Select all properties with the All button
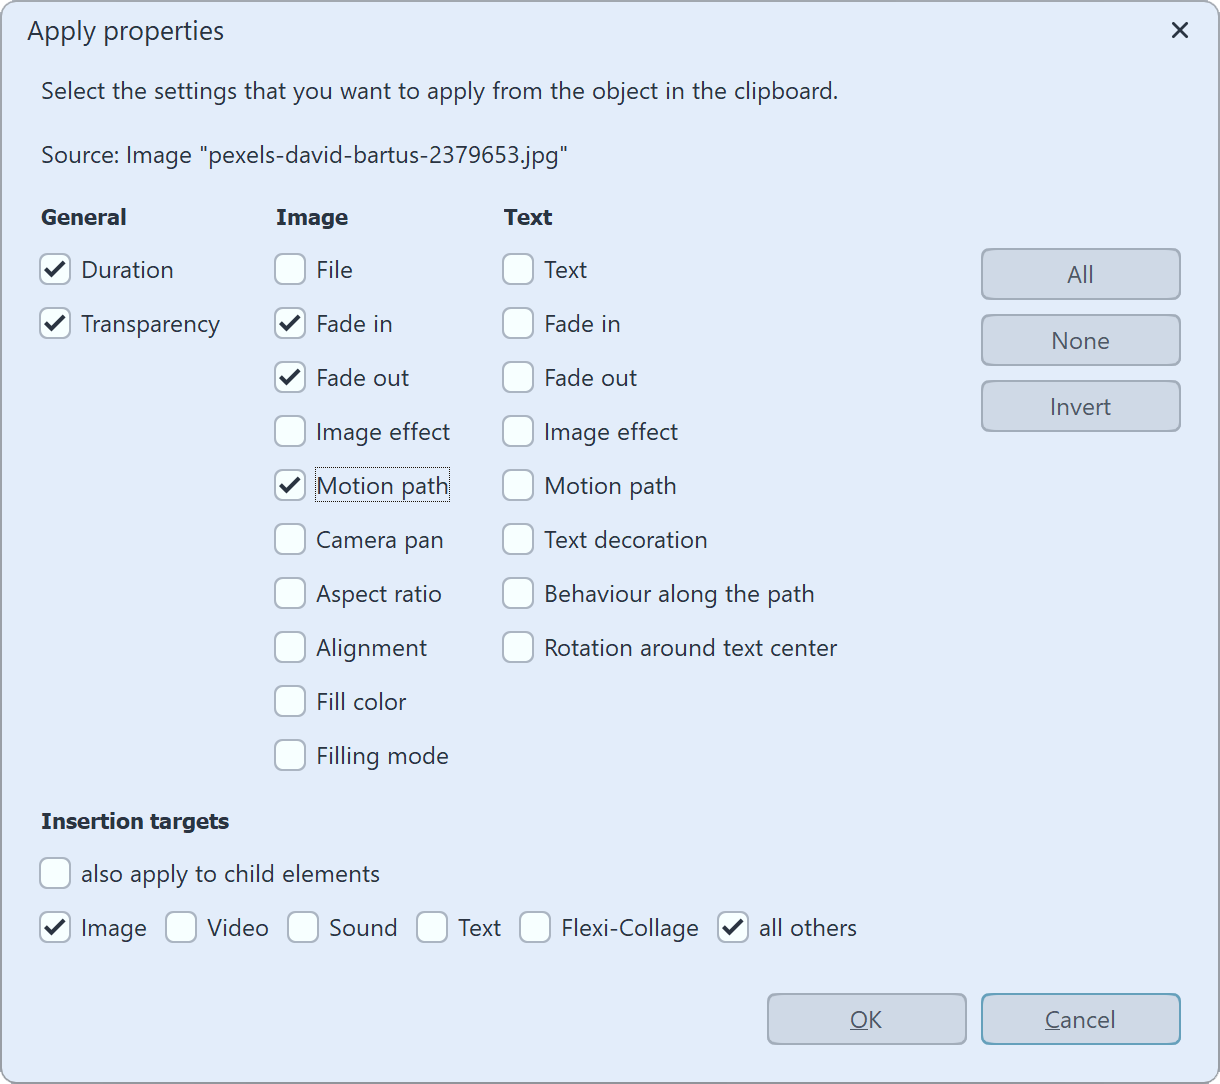Image resolution: width=1220 pixels, height=1084 pixels. (x=1080, y=274)
